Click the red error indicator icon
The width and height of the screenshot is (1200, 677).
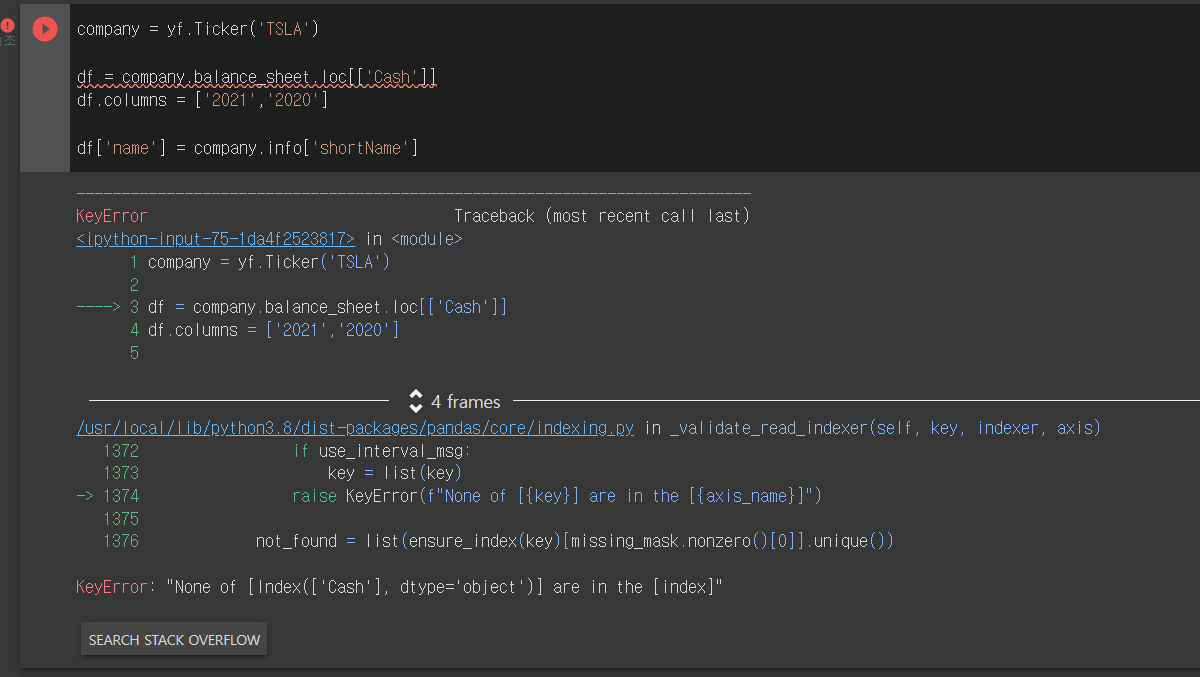(x=8, y=25)
